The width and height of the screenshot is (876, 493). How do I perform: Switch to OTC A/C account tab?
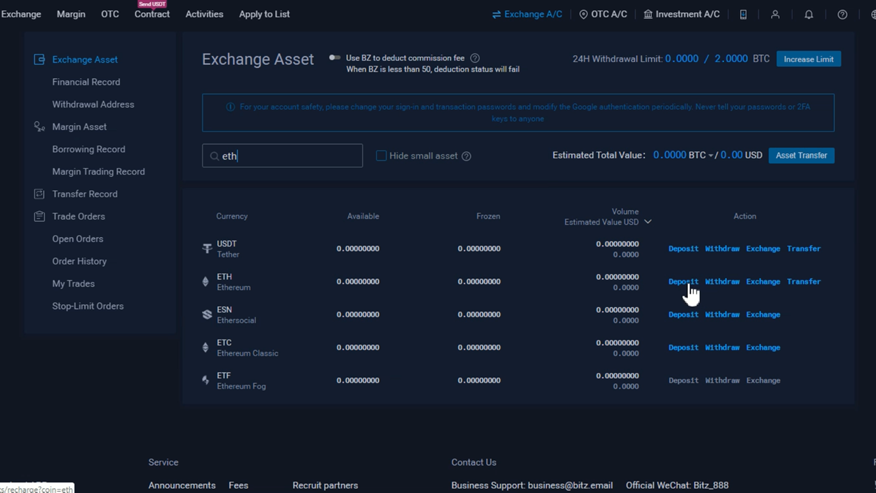(x=603, y=15)
